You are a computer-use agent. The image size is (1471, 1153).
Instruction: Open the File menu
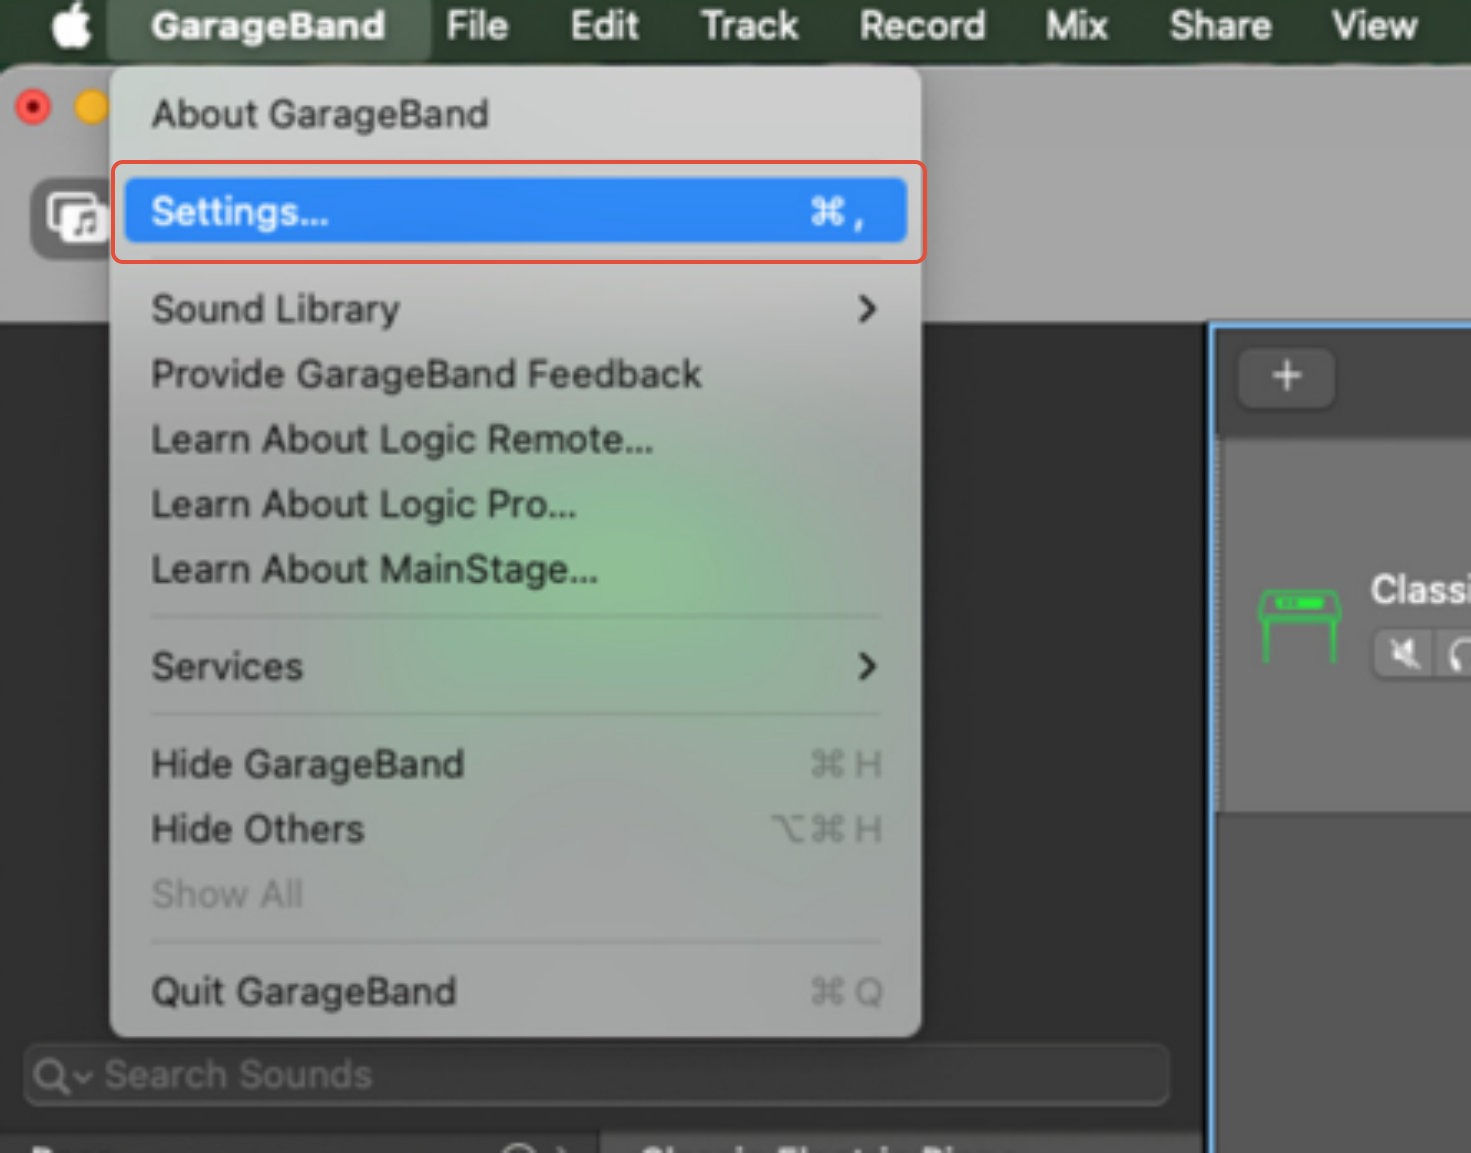coord(477,26)
